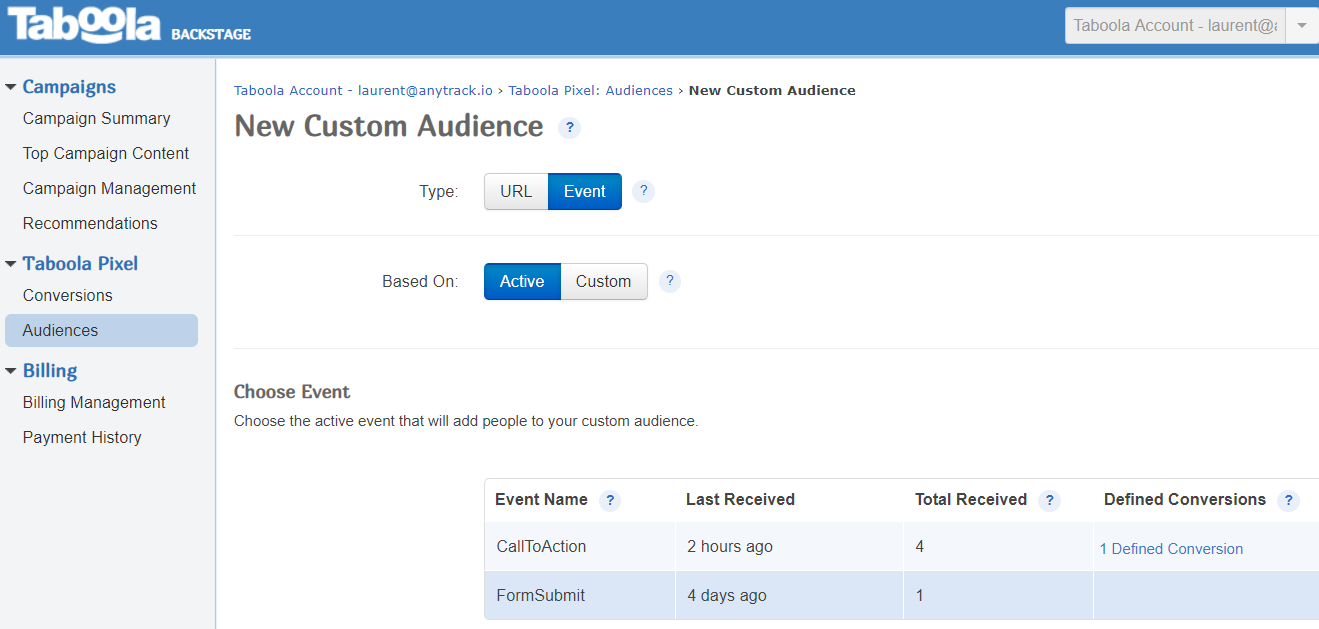Select the CallToAction event row
This screenshot has width=1319, height=629.
(x=901, y=547)
